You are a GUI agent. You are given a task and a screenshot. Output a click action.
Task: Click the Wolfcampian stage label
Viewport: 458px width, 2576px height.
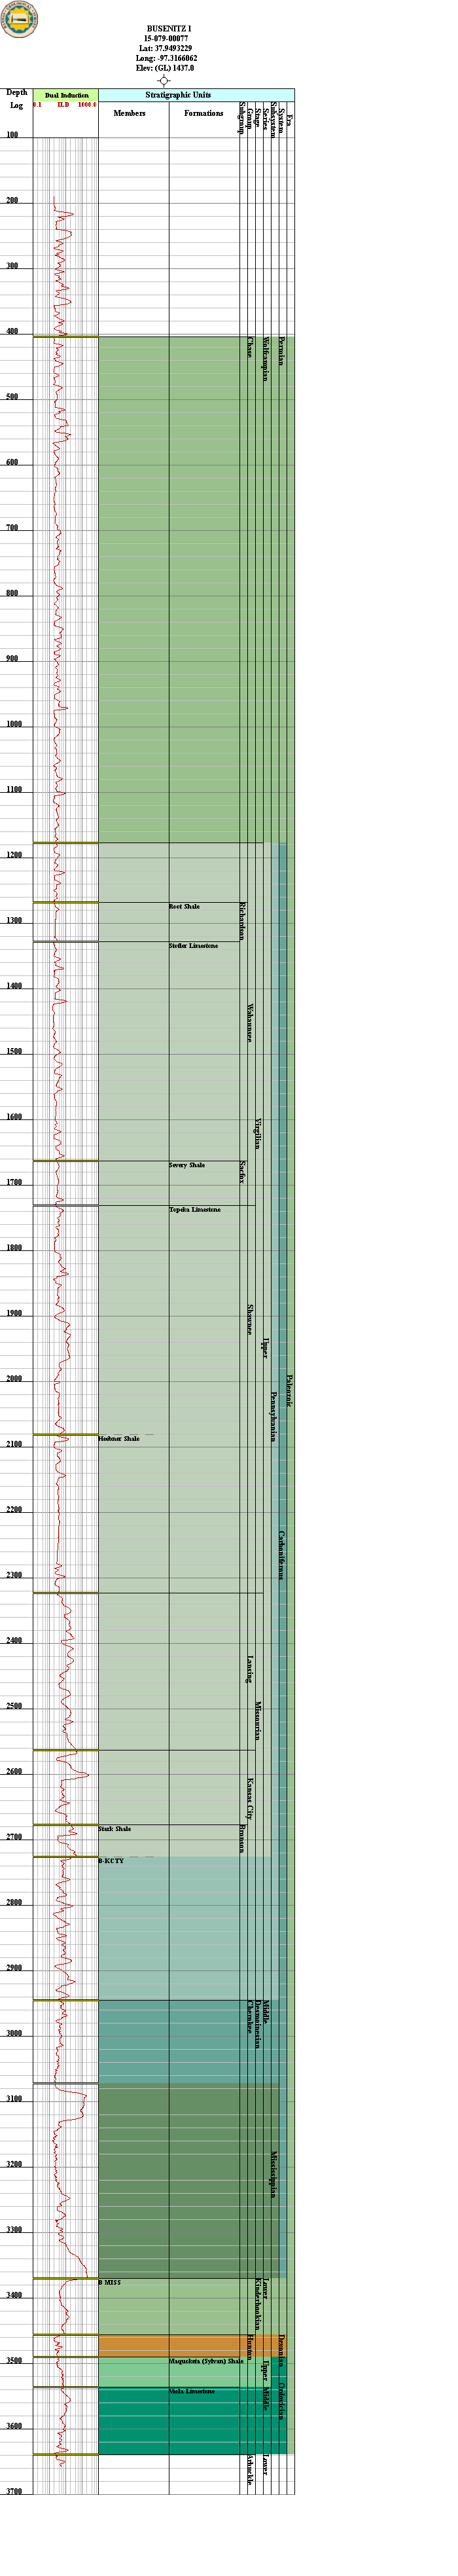(266, 359)
